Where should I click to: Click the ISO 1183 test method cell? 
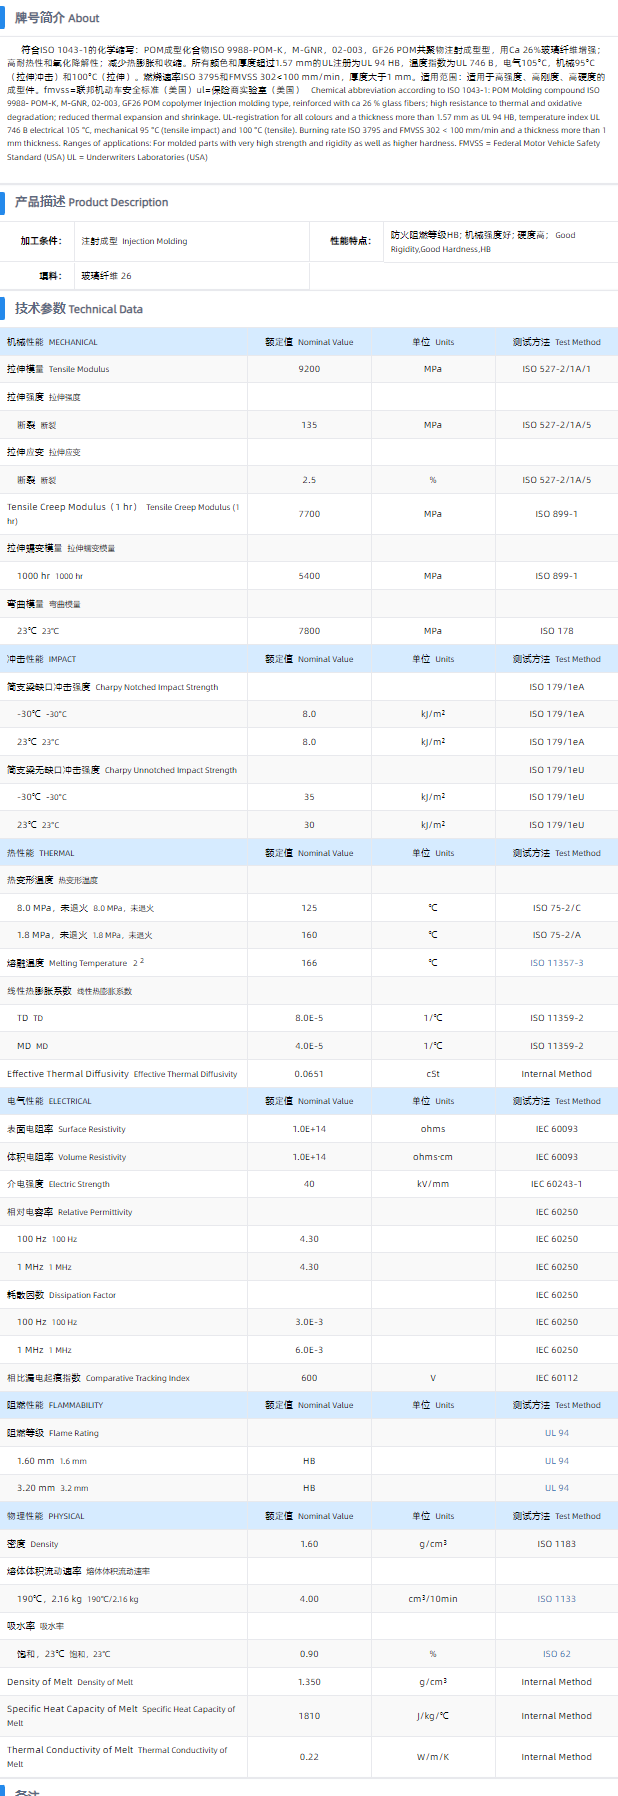click(556, 1544)
